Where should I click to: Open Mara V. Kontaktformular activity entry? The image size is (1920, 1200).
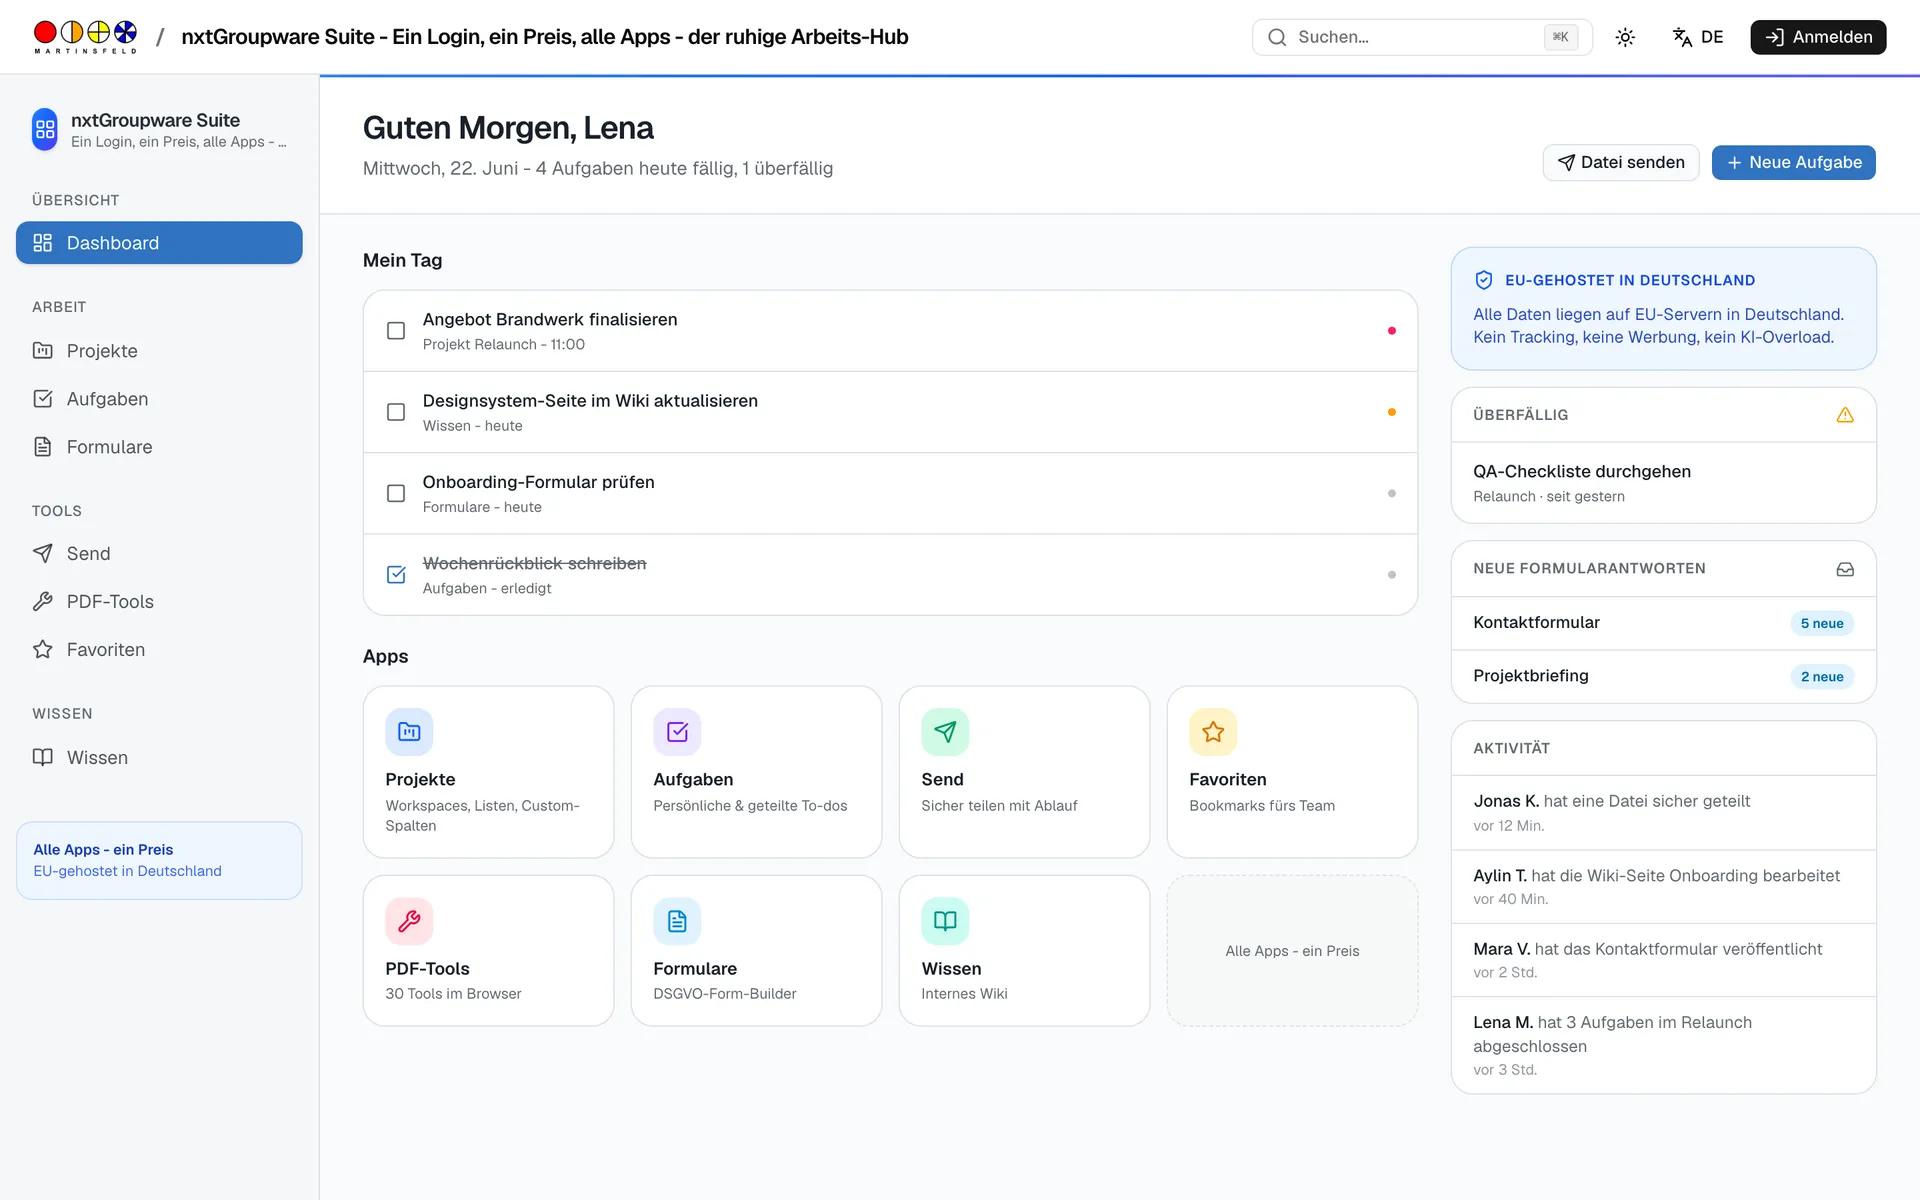[x=1663, y=960]
